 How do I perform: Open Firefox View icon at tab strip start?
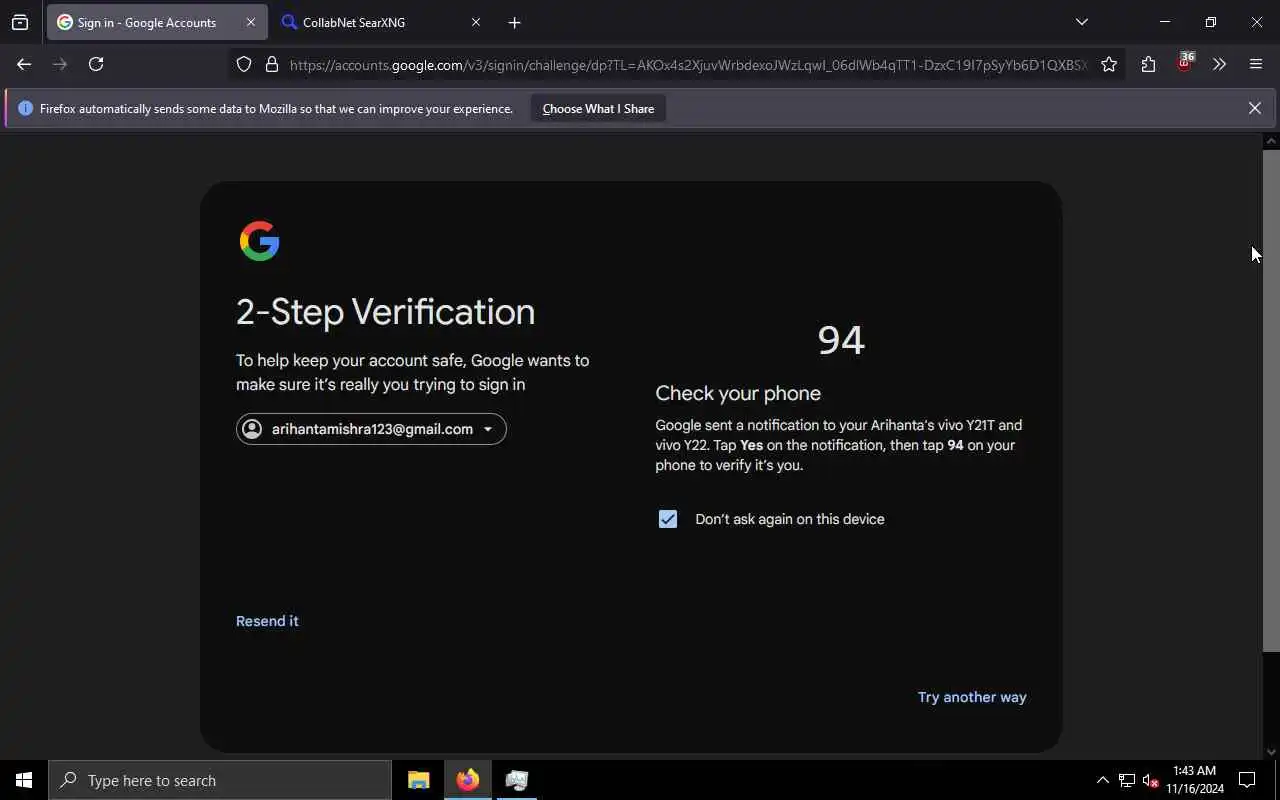(20, 22)
